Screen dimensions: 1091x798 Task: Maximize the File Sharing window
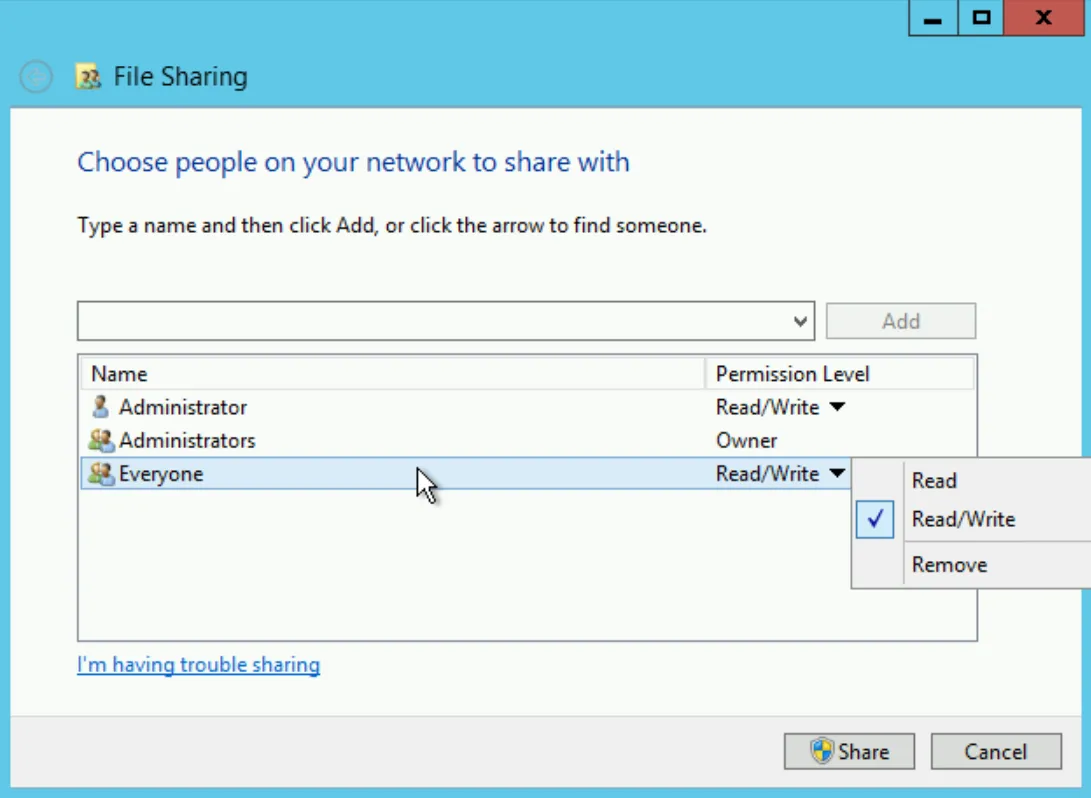(981, 18)
